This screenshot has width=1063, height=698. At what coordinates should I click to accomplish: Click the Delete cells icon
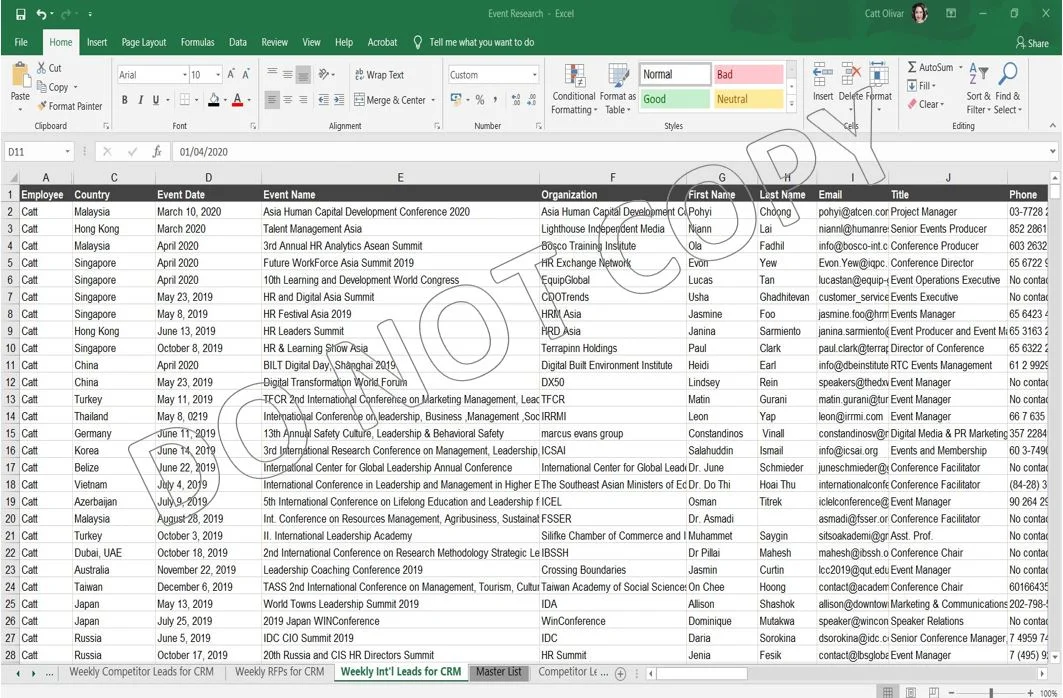pos(850,73)
